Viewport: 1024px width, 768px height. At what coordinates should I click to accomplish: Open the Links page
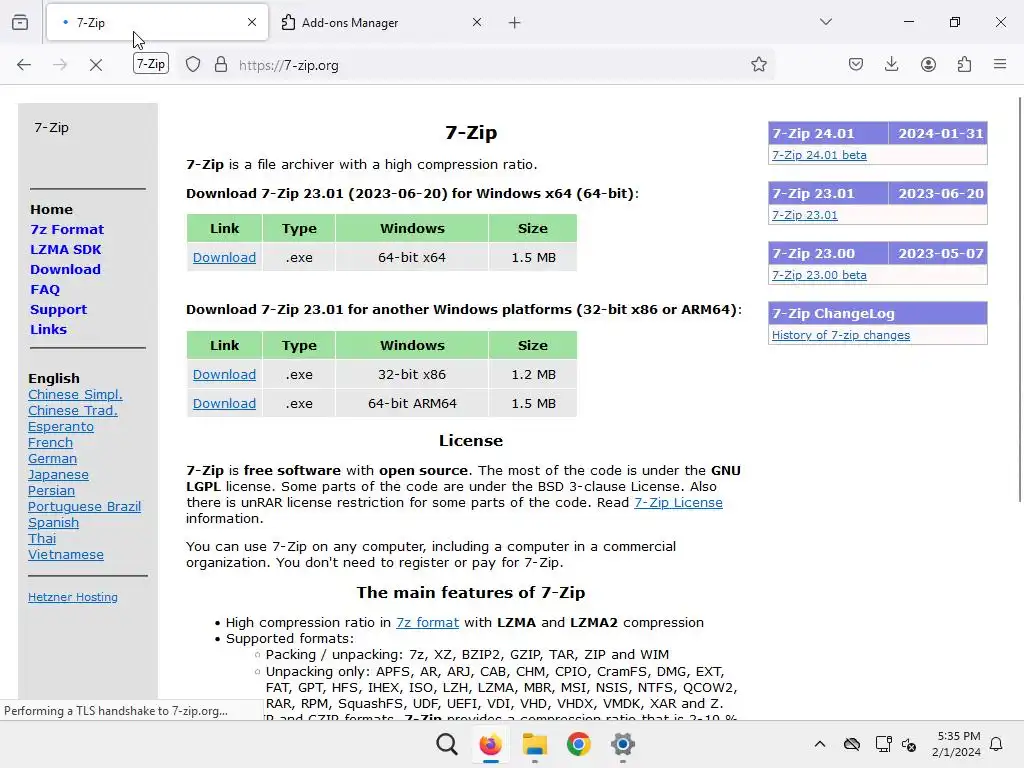click(48, 330)
